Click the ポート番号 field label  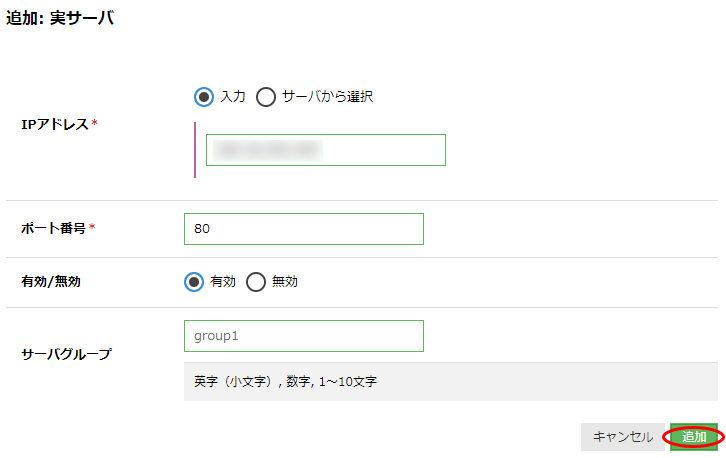pyautogui.click(x=54, y=228)
